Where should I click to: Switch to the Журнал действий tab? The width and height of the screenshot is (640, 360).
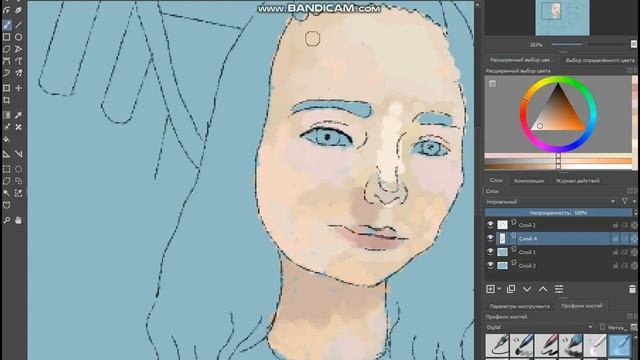point(577,180)
